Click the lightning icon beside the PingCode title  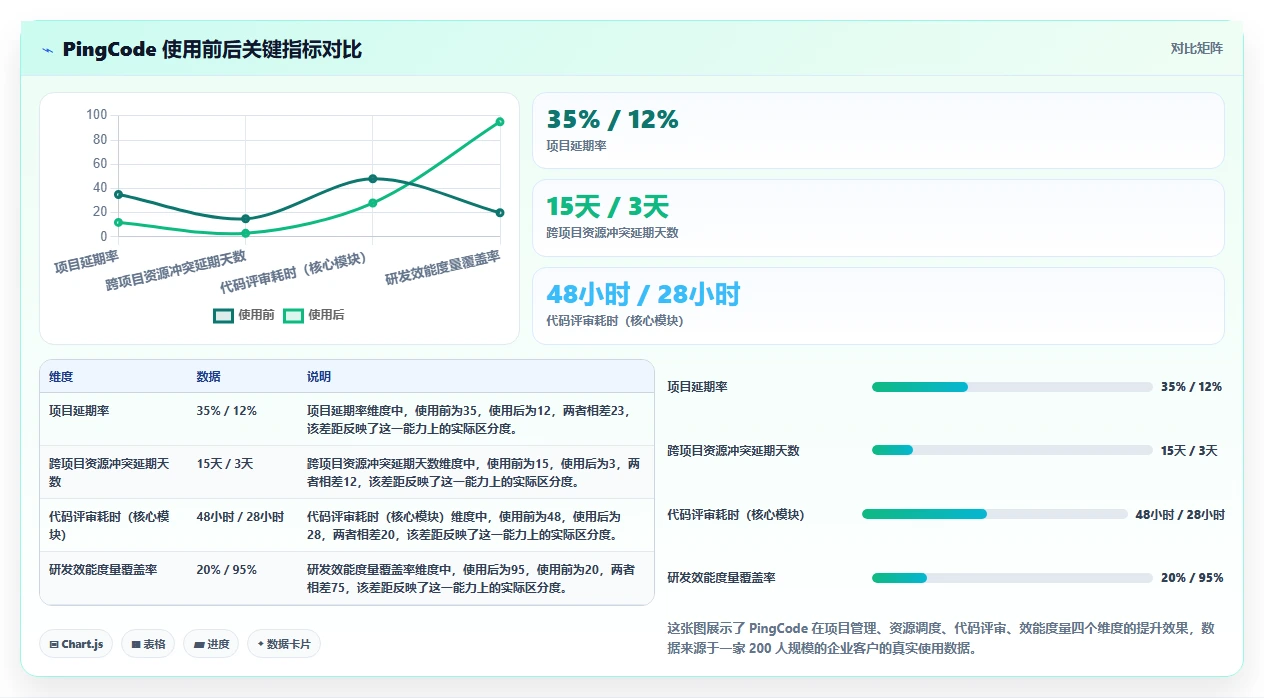click(47, 50)
